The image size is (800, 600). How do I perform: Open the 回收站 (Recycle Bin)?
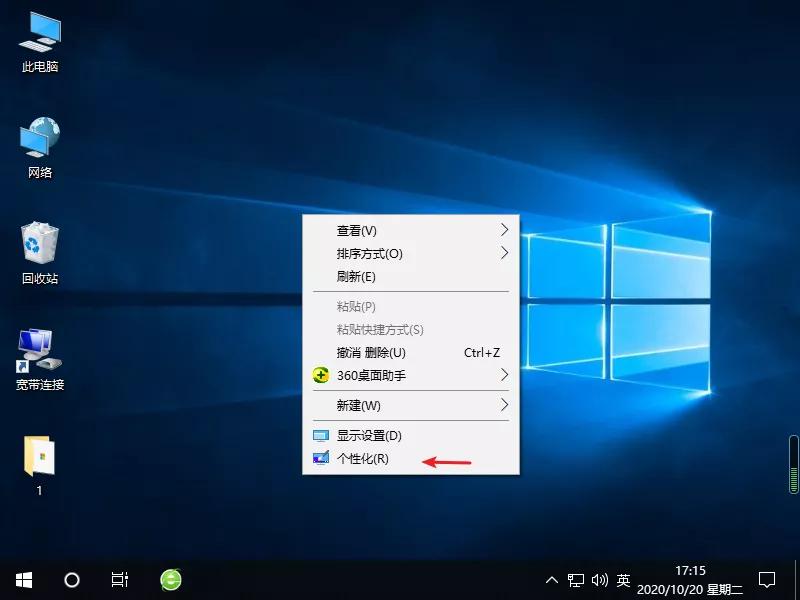pos(38,250)
